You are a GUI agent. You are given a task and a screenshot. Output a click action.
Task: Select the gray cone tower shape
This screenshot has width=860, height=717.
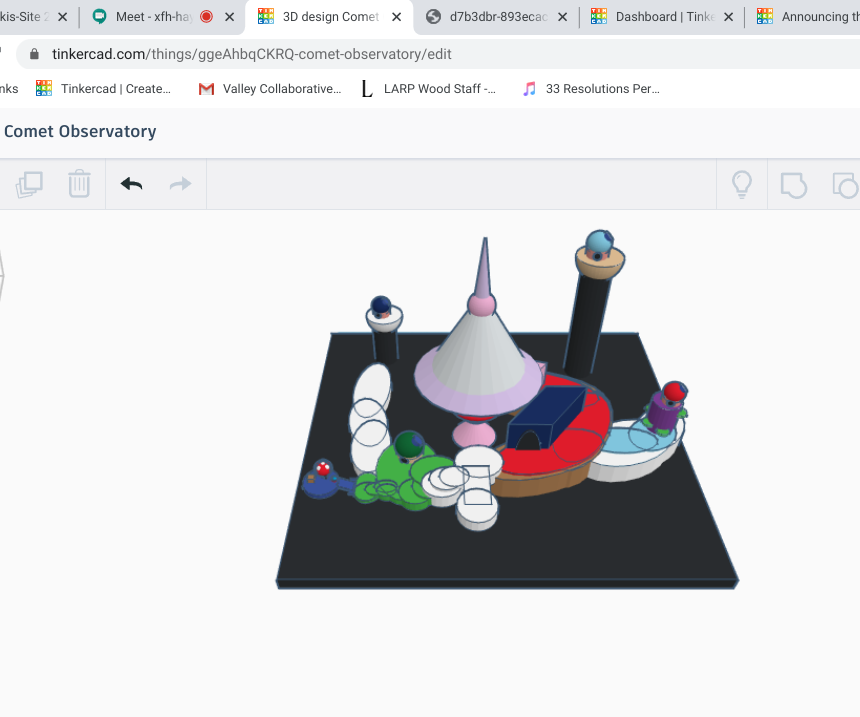point(478,357)
